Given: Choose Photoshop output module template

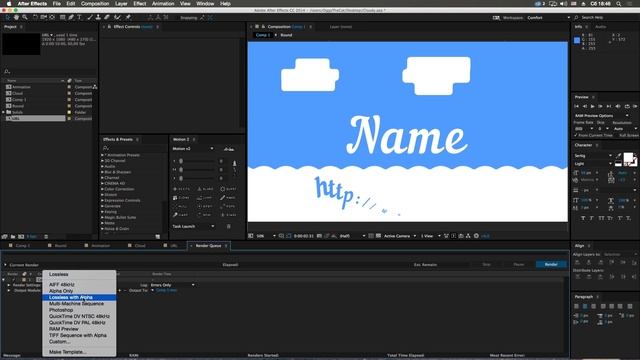Looking at the screenshot, I should click(x=79, y=310).
